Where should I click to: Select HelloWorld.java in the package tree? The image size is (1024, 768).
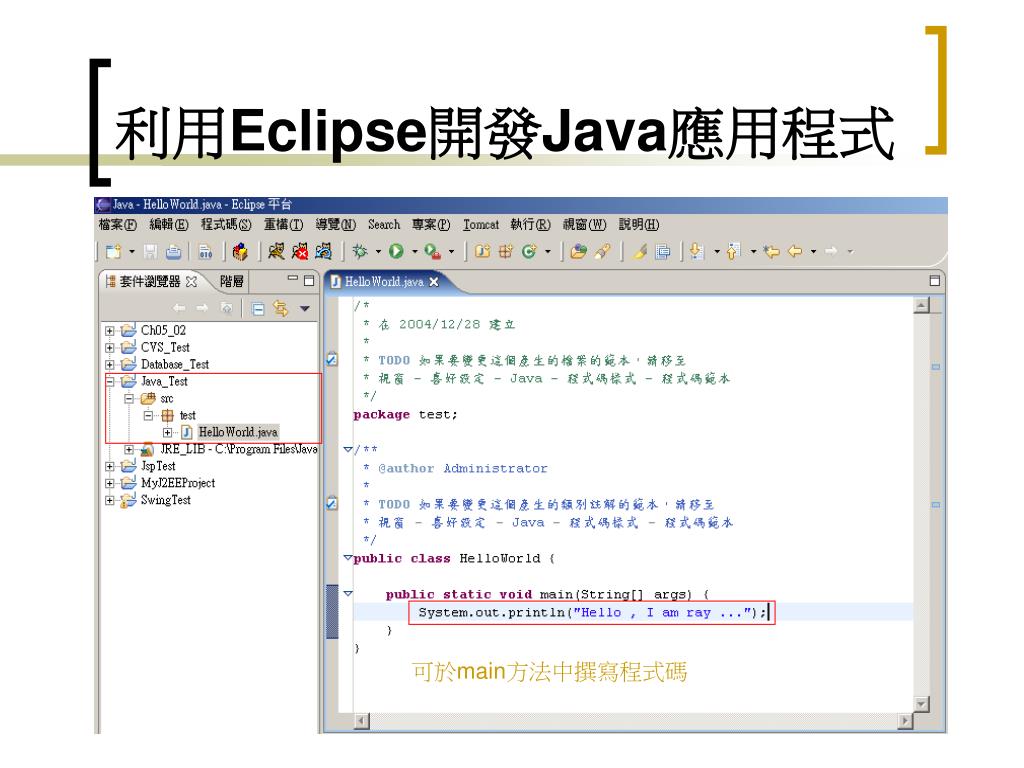point(238,432)
